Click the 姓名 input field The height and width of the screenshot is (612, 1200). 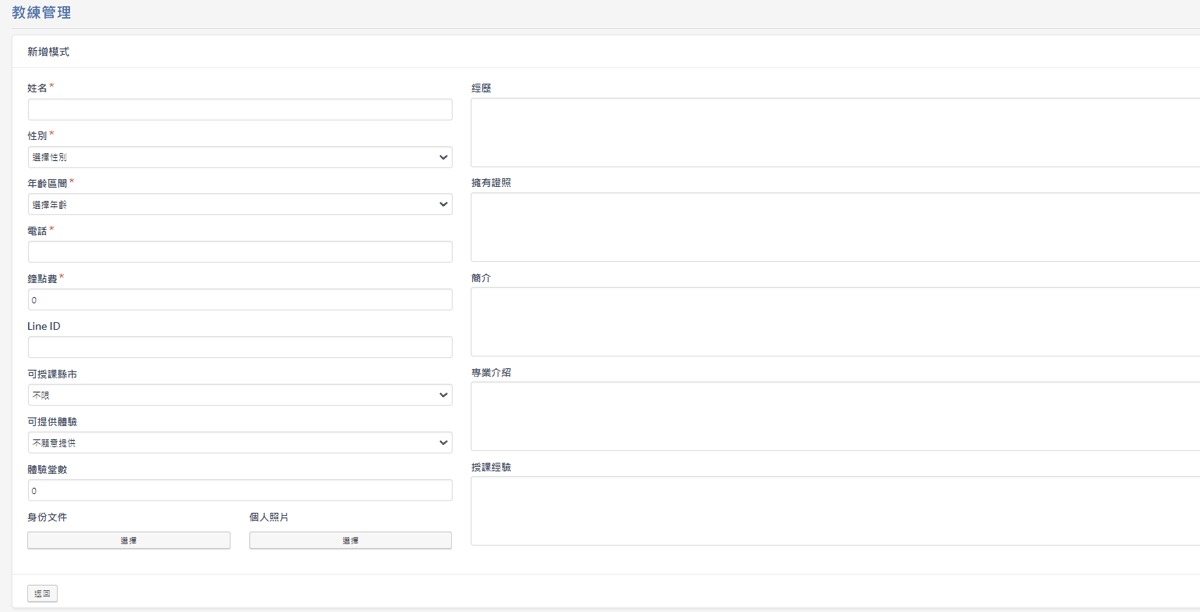click(240, 110)
